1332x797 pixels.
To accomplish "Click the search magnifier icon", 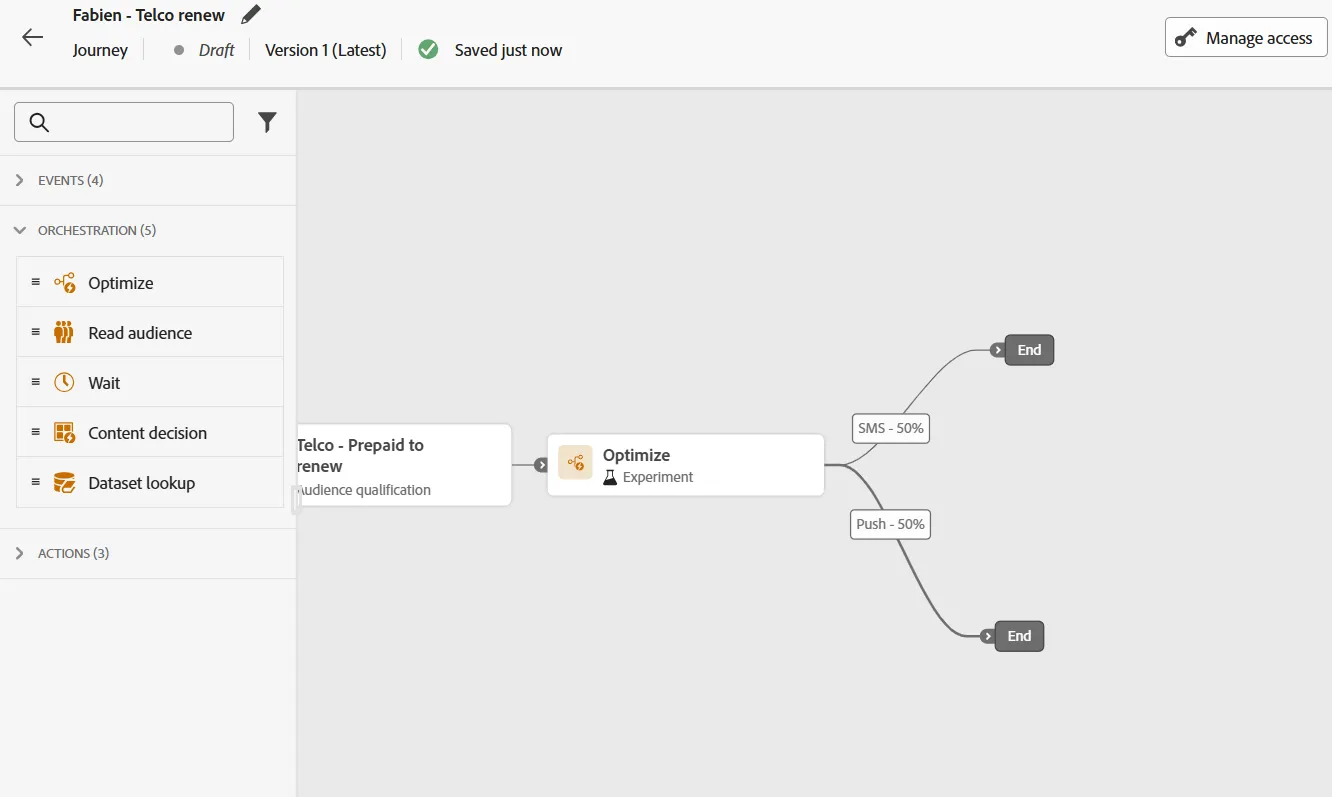I will coord(39,122).
